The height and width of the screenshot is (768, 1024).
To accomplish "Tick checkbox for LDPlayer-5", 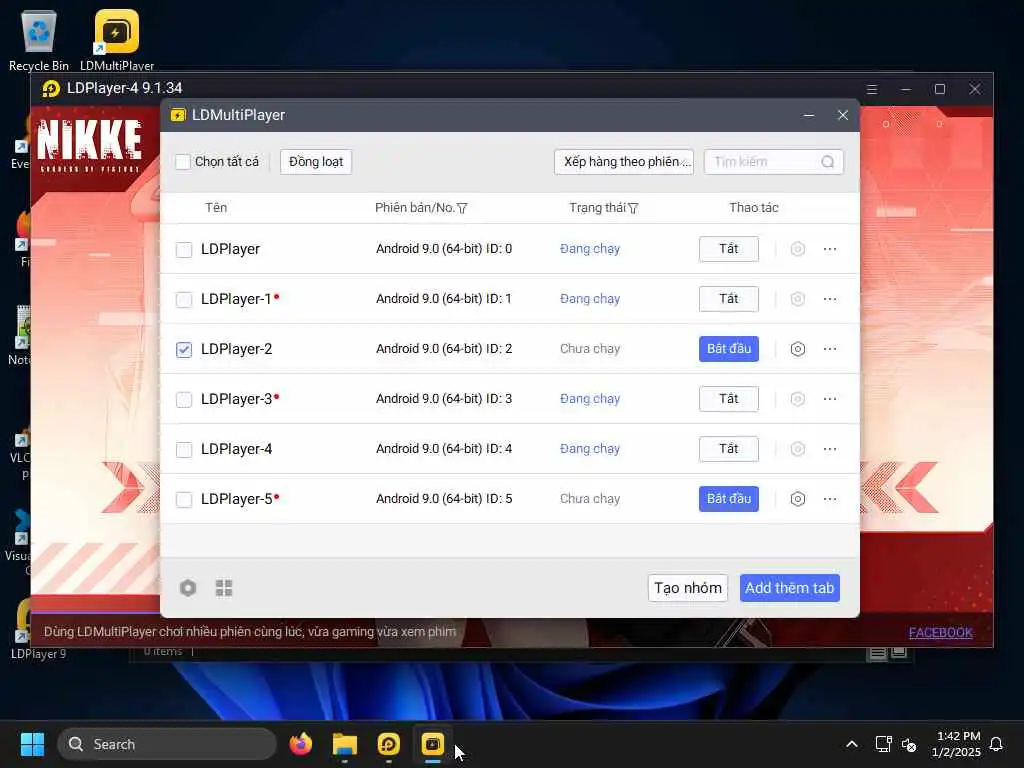I will (x=184, y=500).
